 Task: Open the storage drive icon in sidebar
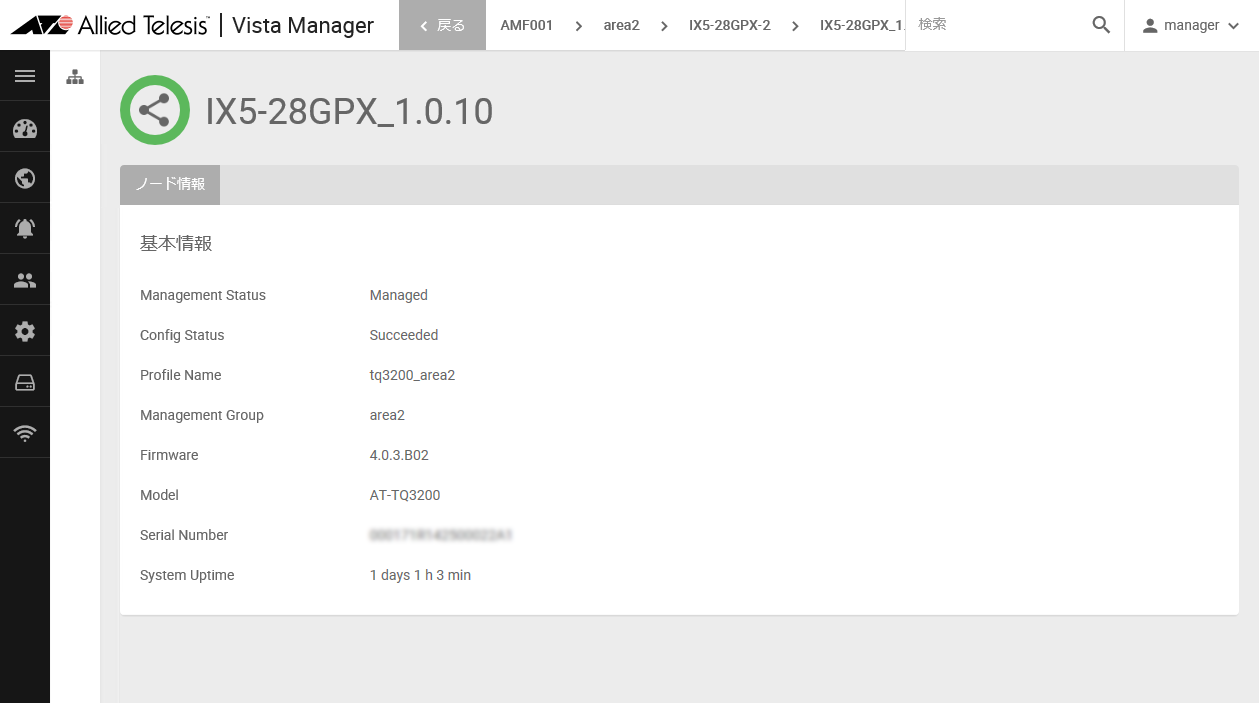(x=25, y=382)
